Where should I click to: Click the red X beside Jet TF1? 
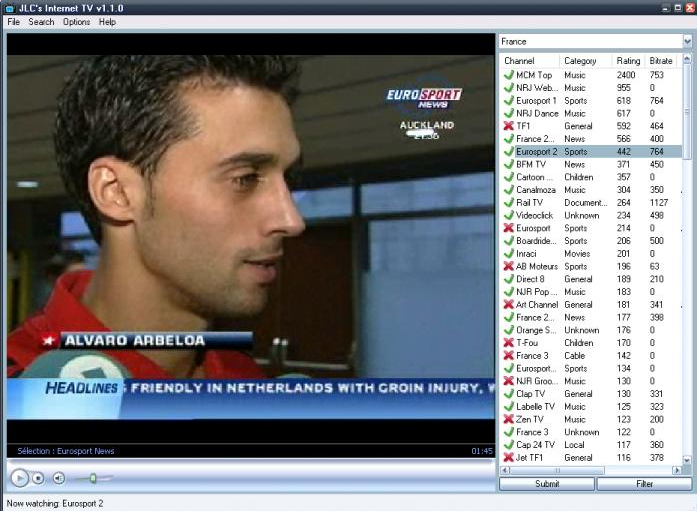point(509,457)
